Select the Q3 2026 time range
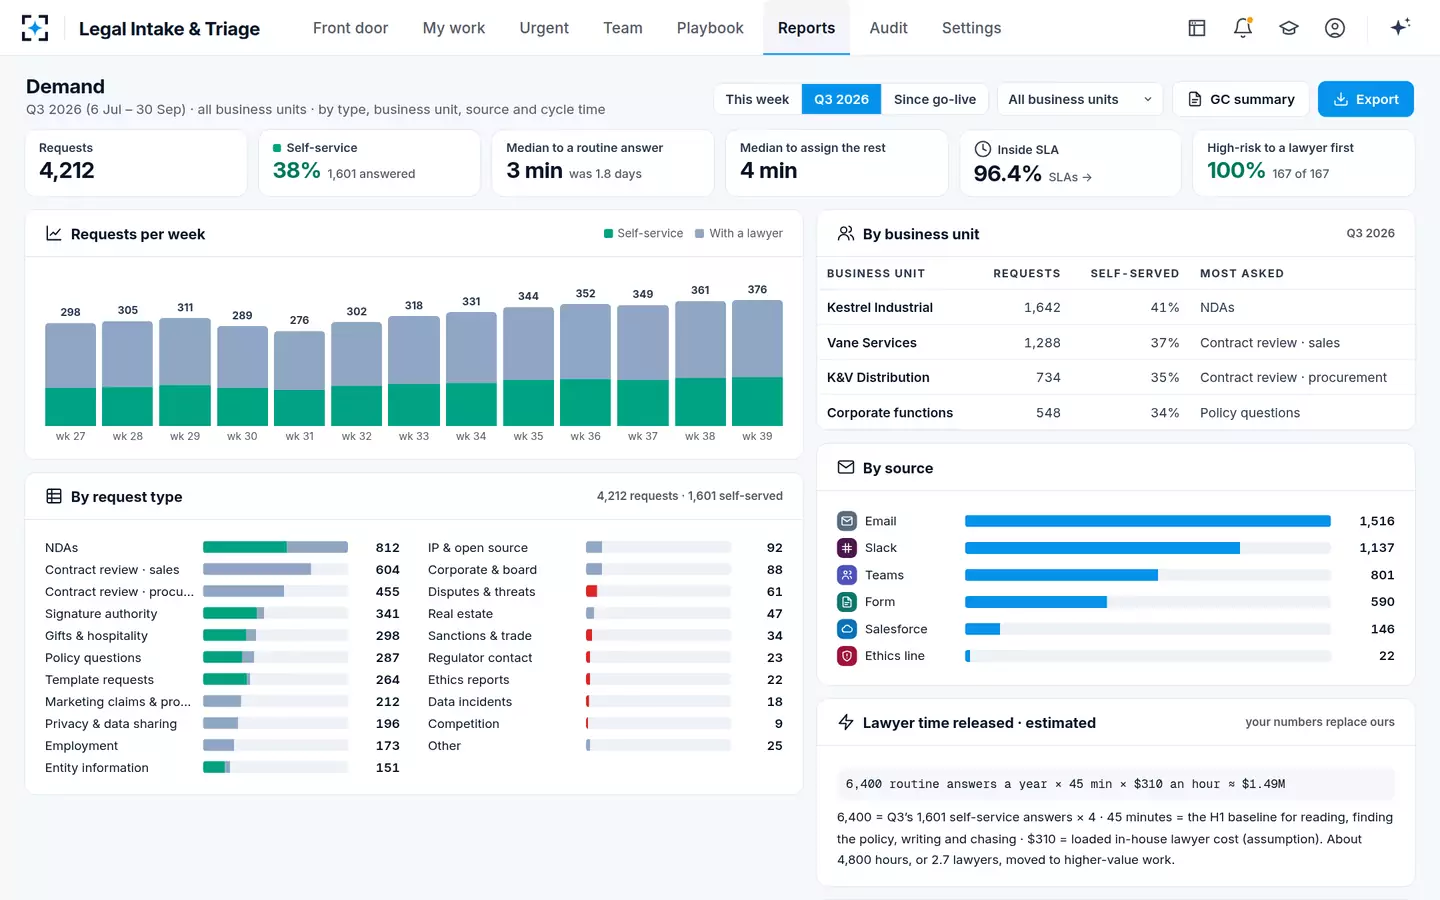The image size is (1440, 900). (841, 99)
